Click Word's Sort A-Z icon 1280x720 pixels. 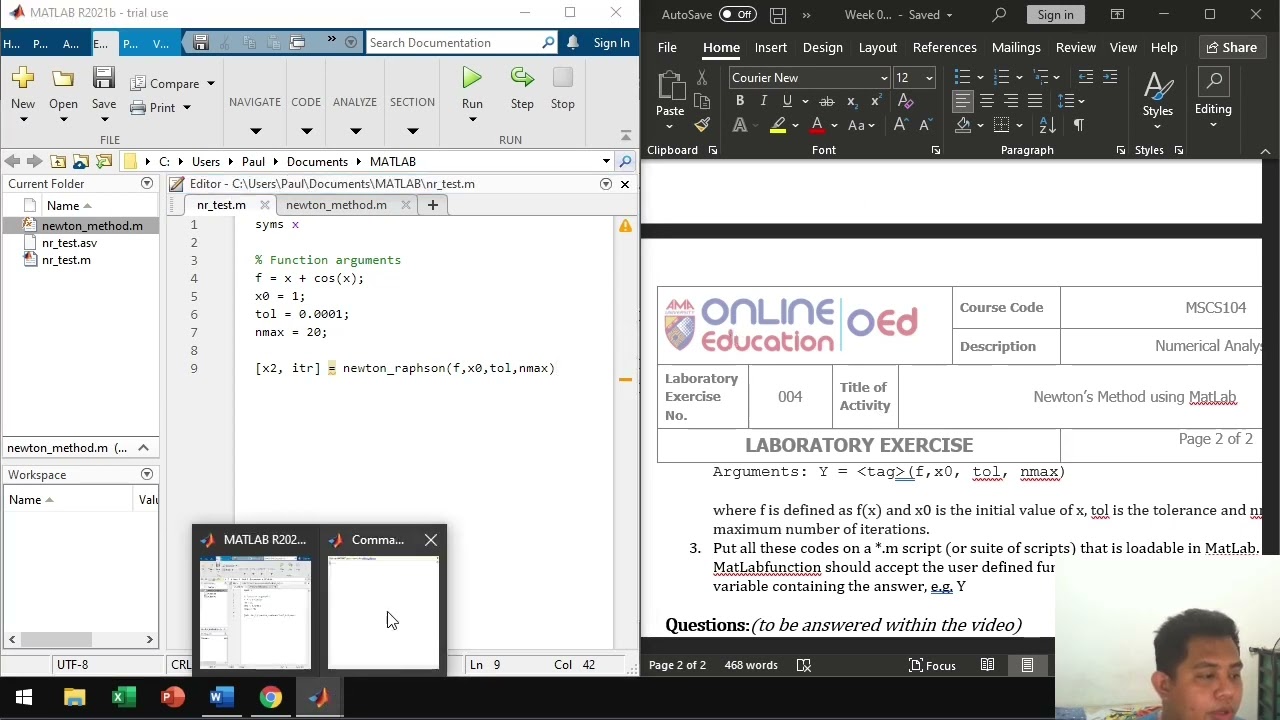pyautogui.click(x=1047, y=125)
